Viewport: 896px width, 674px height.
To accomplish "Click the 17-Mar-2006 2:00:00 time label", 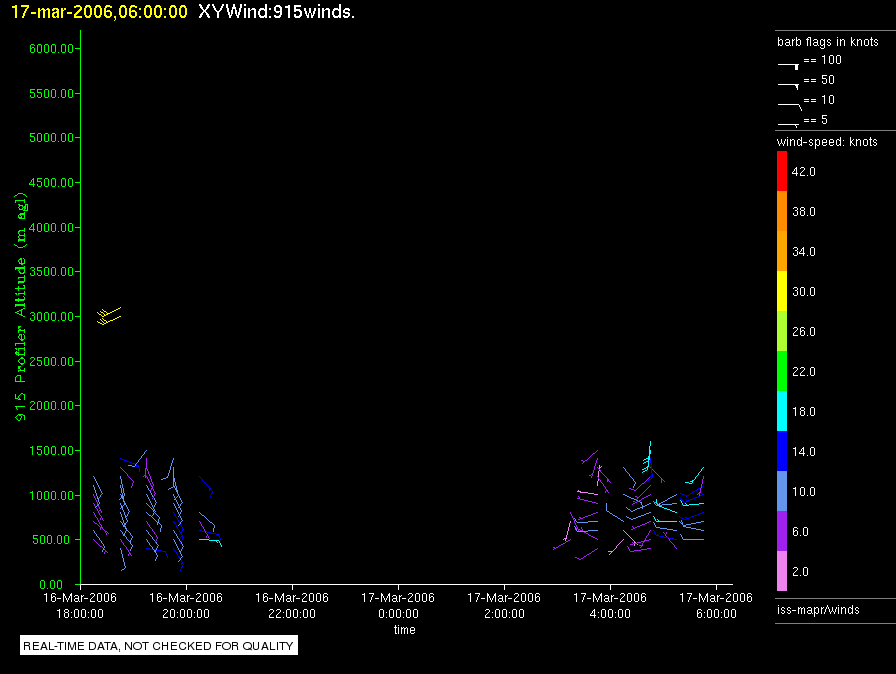I will coord(504,605).
